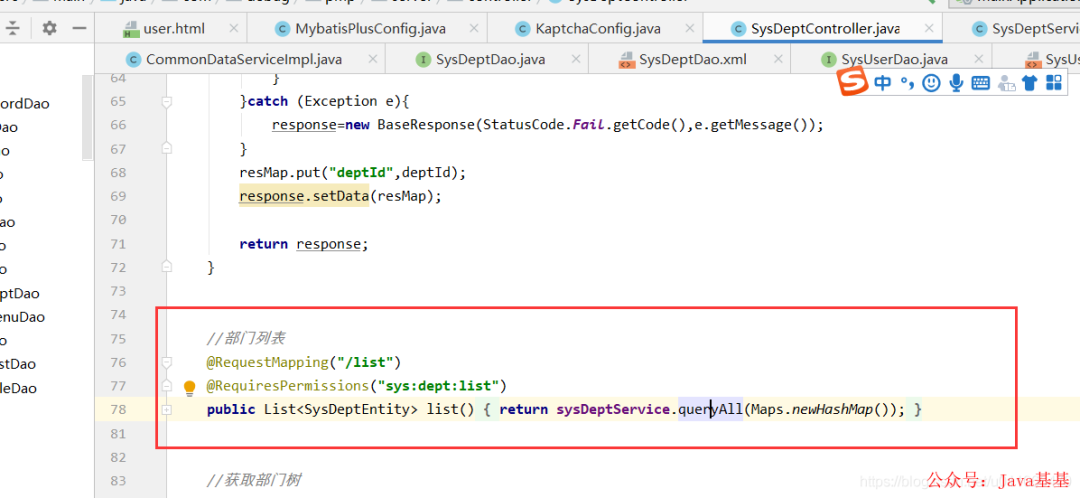Click line number 71 in the gutter
This screenshot has width=1080, height=498.
pos(118,244)
